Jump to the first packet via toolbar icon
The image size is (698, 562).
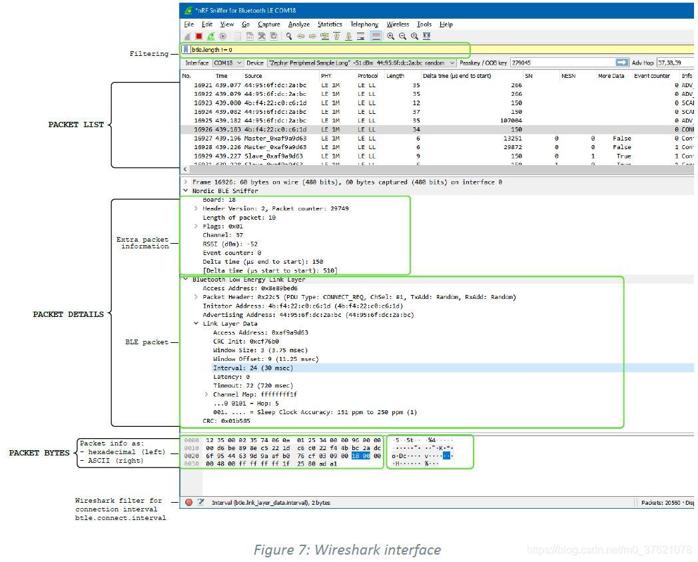tap(337, 37)
